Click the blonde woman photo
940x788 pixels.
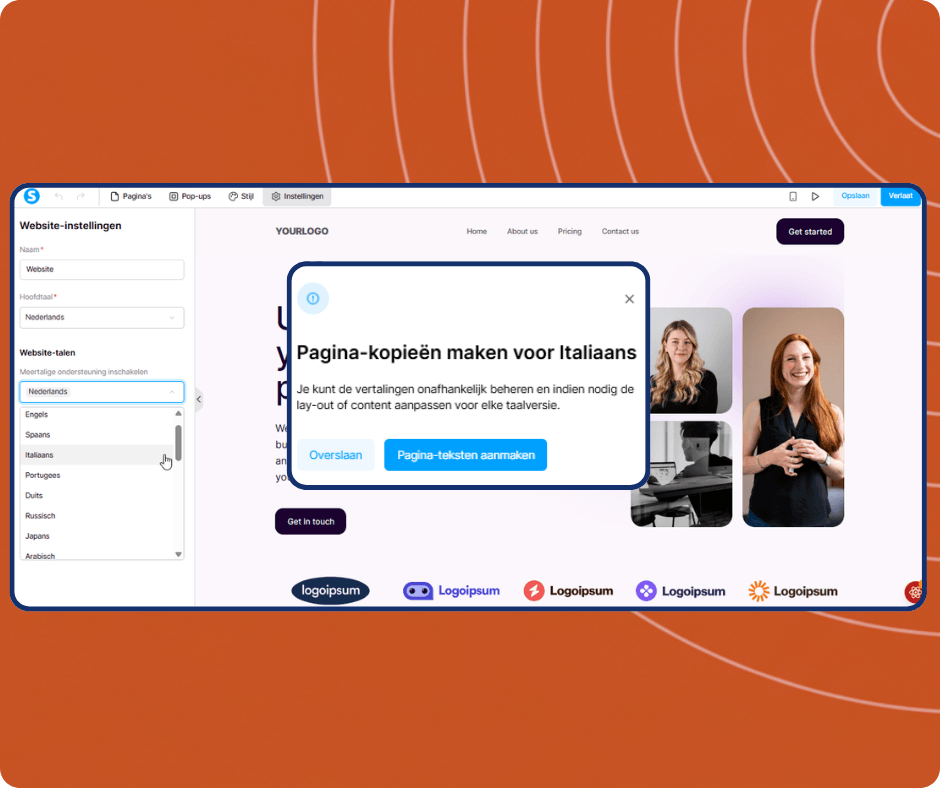click(x=691, y=360)
